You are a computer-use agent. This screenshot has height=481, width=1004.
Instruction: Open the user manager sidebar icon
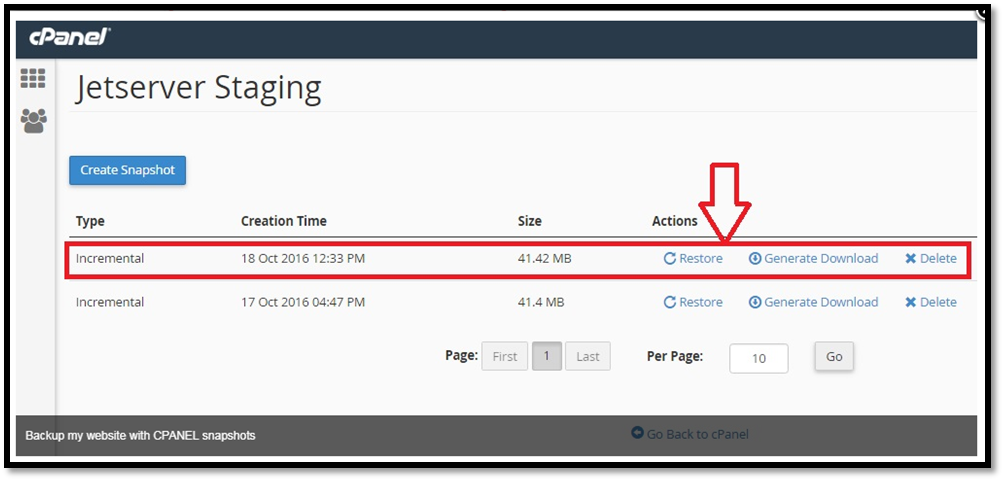(33, 120)
